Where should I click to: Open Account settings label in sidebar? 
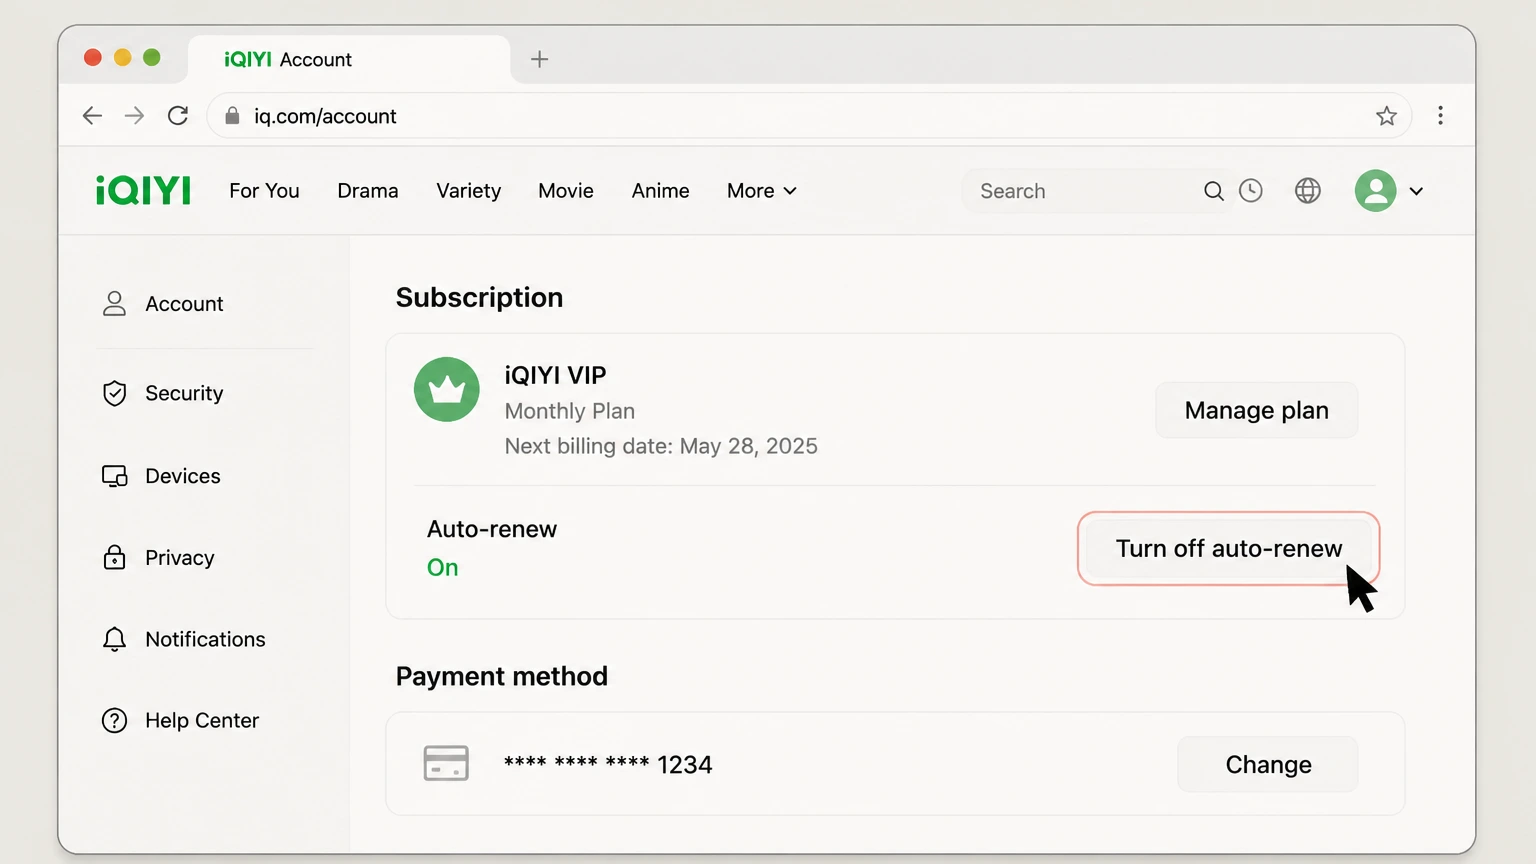pyautogui.click(x=184, y=304)
